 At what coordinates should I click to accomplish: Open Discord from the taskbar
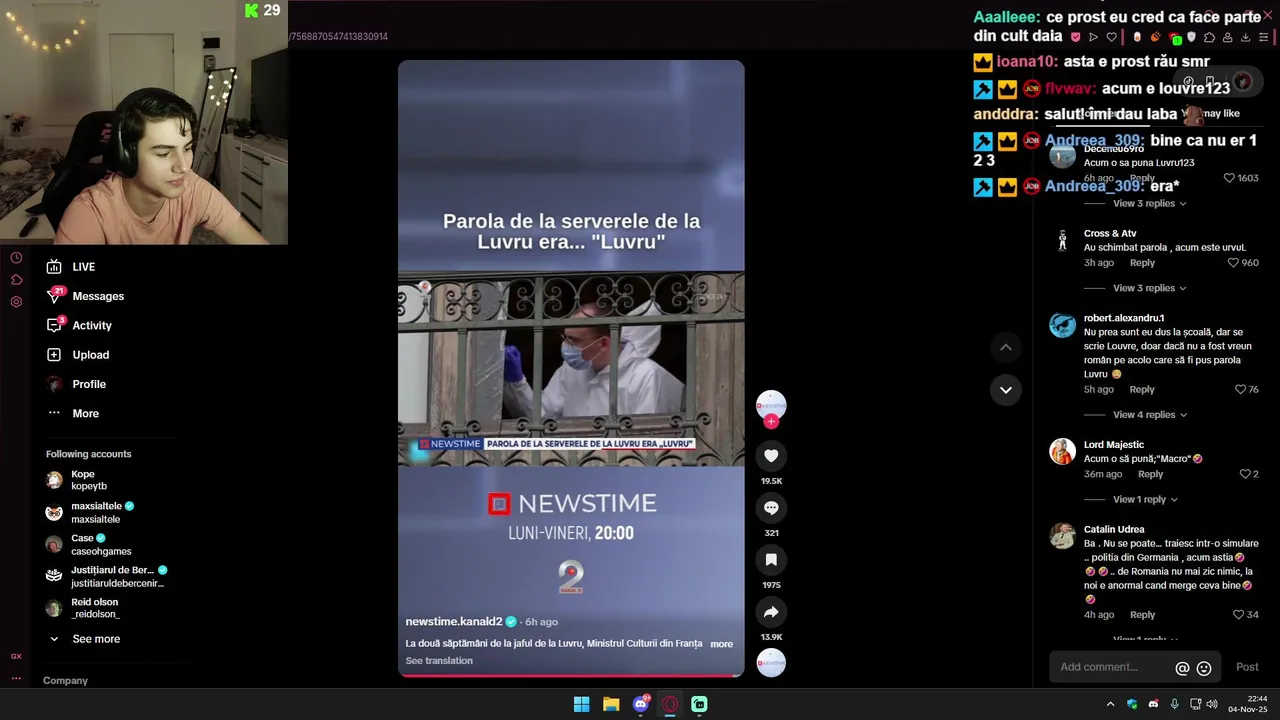(x=641, y=704)
